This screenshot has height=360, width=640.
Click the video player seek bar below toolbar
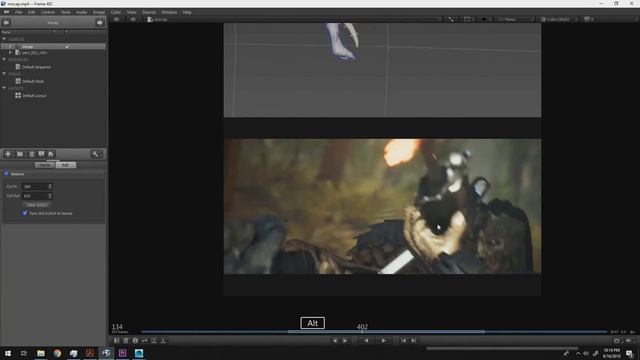(x=502, y=349)
